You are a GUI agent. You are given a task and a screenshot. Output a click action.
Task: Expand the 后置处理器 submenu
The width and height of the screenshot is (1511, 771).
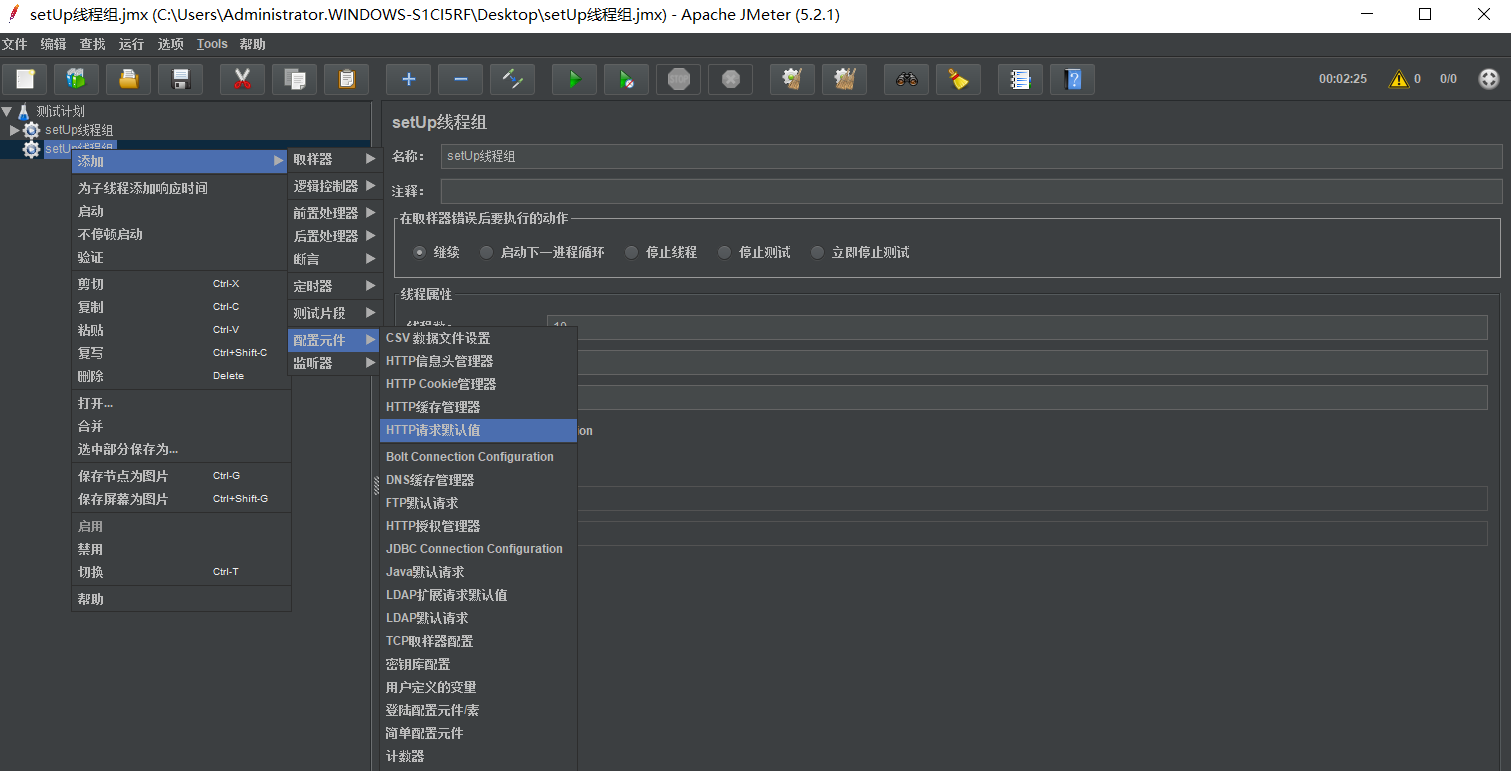(335, 236)
